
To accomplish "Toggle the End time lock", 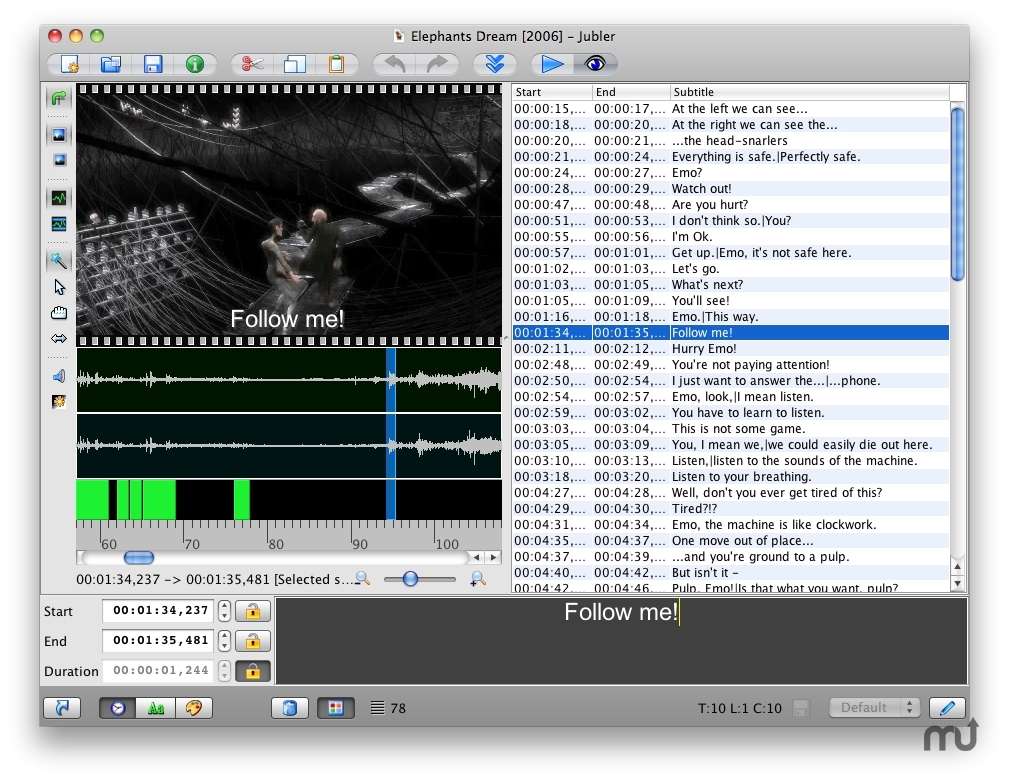I will click(x=253, y=641).
